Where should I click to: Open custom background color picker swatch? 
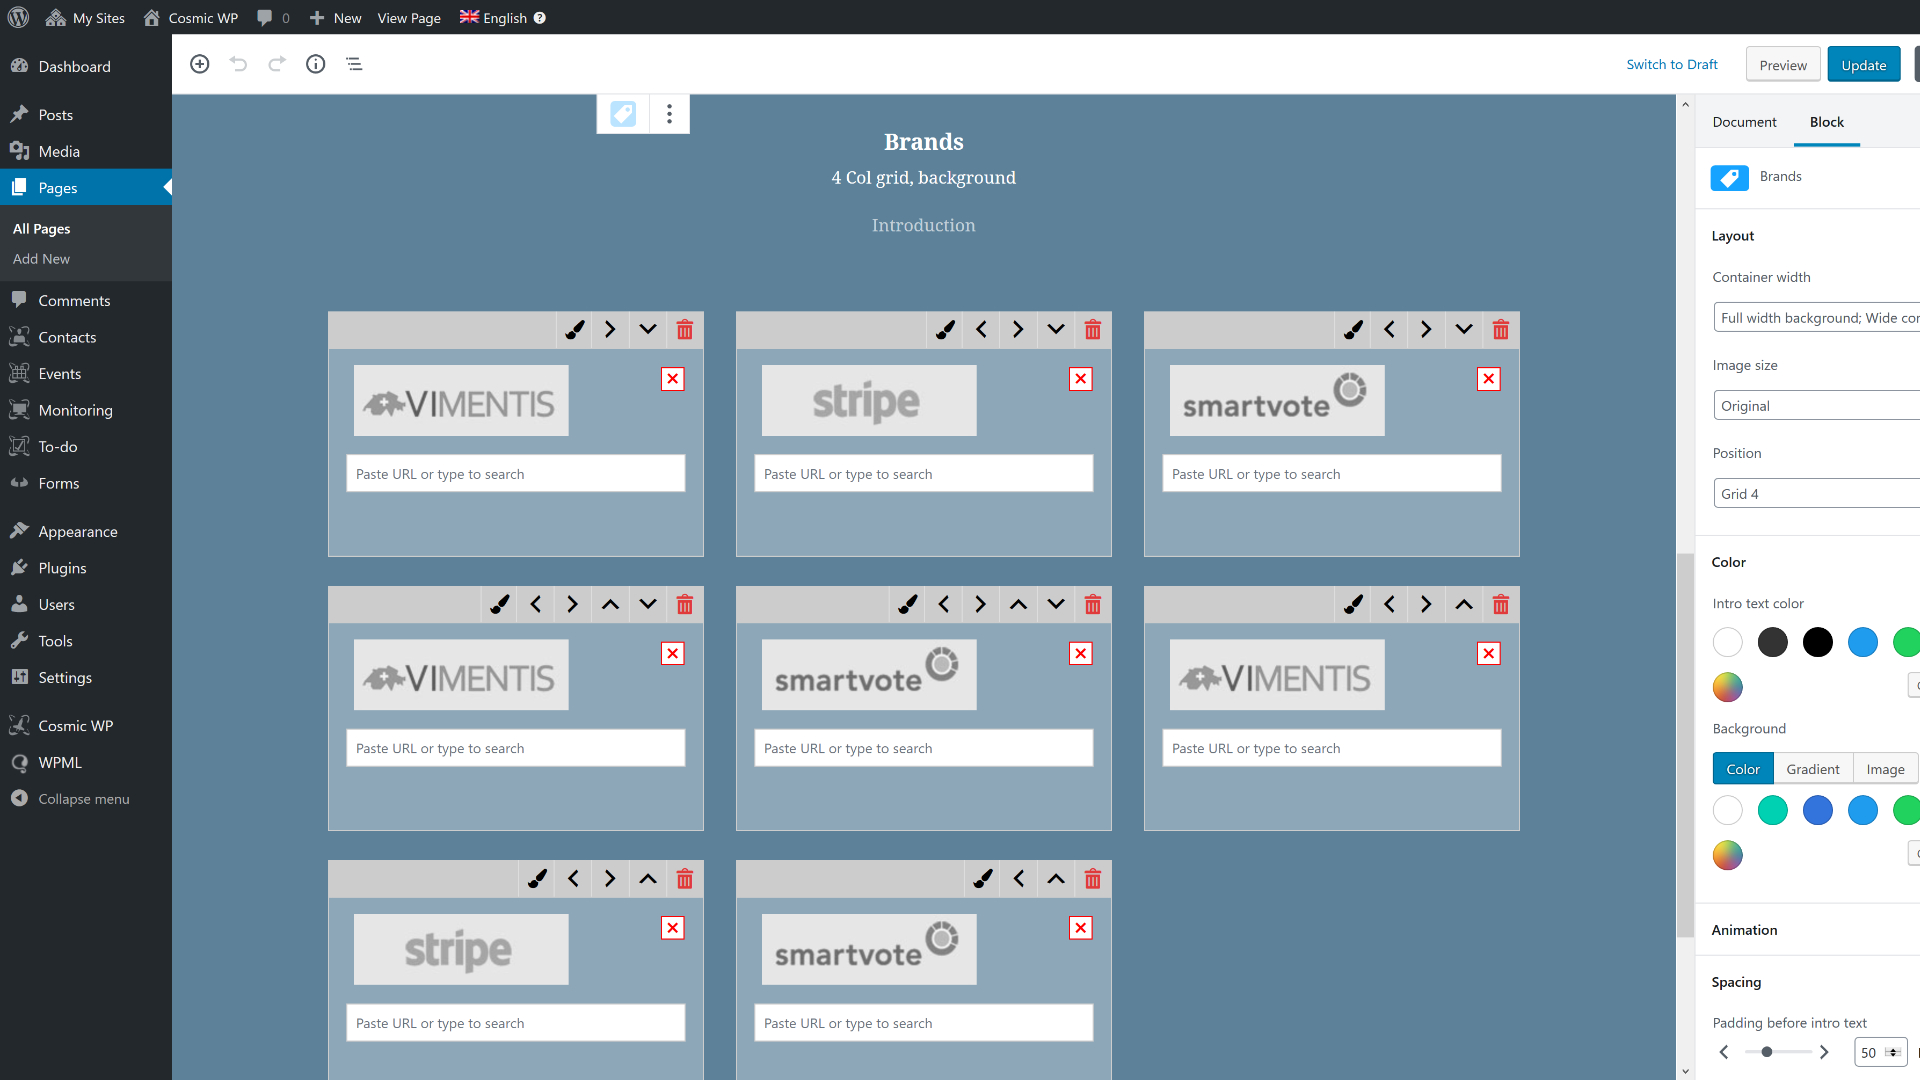pos(1727,855)
